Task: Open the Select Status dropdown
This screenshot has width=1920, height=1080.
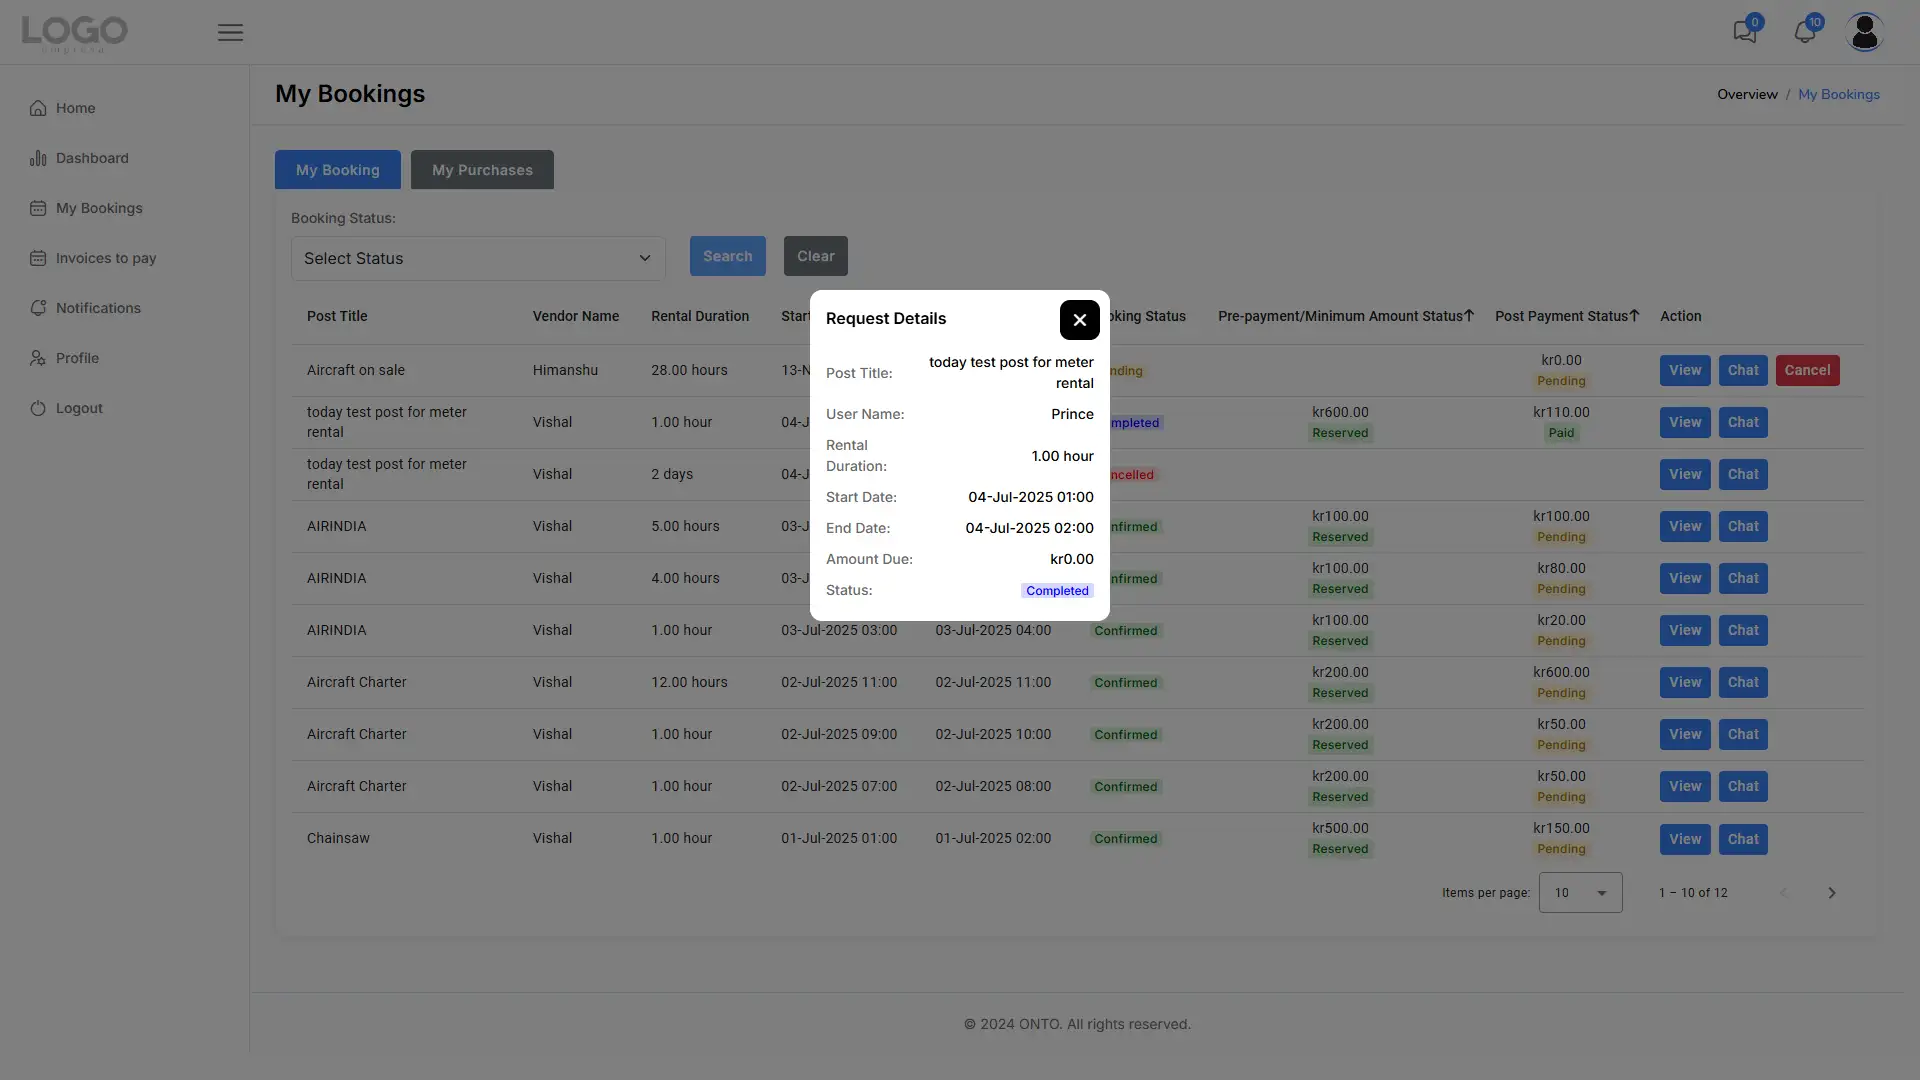Action: 478,258
